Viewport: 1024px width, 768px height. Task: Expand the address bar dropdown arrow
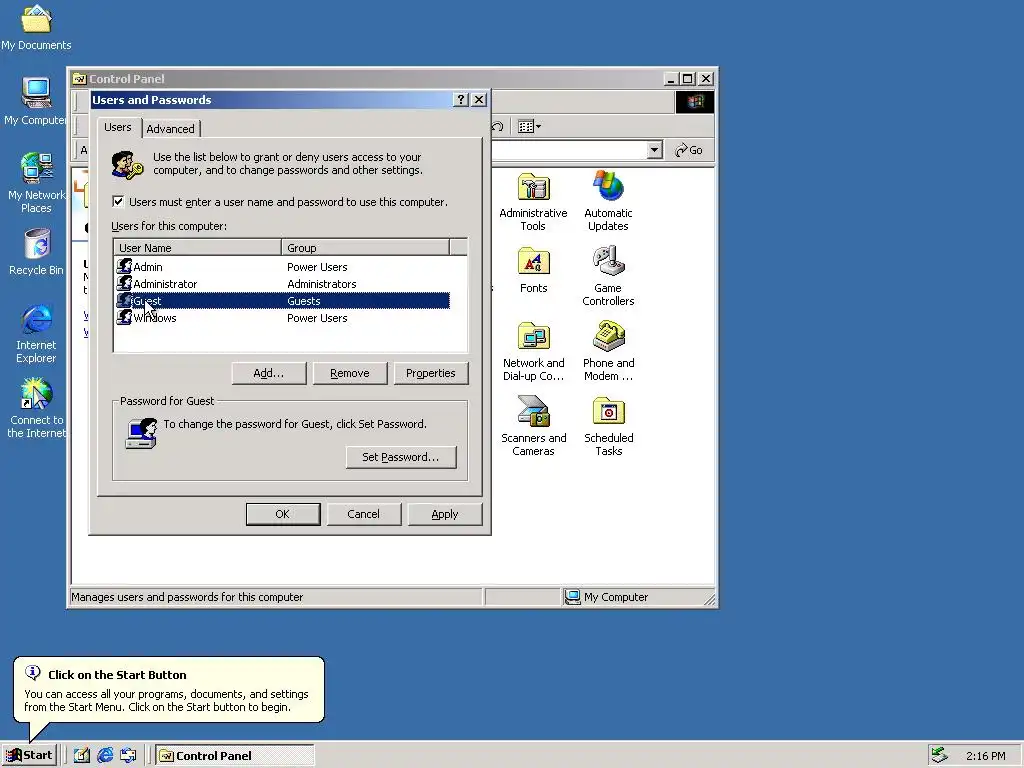654,150
